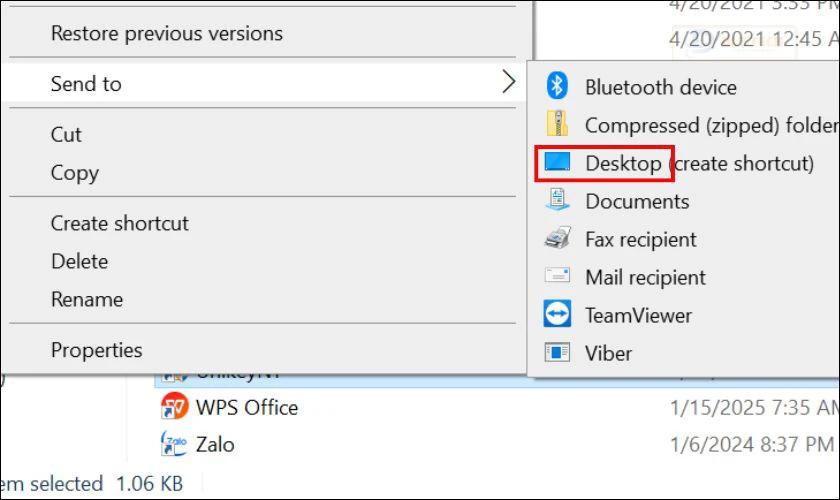This screenshot has height=500, width=840.
Task: Click the WPS Office file icon
Action: [x=175, y=406]
